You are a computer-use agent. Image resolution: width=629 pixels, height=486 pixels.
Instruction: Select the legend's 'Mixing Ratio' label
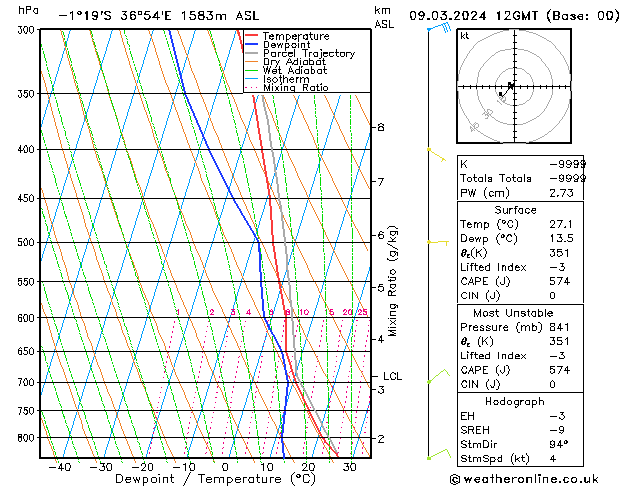296,87
